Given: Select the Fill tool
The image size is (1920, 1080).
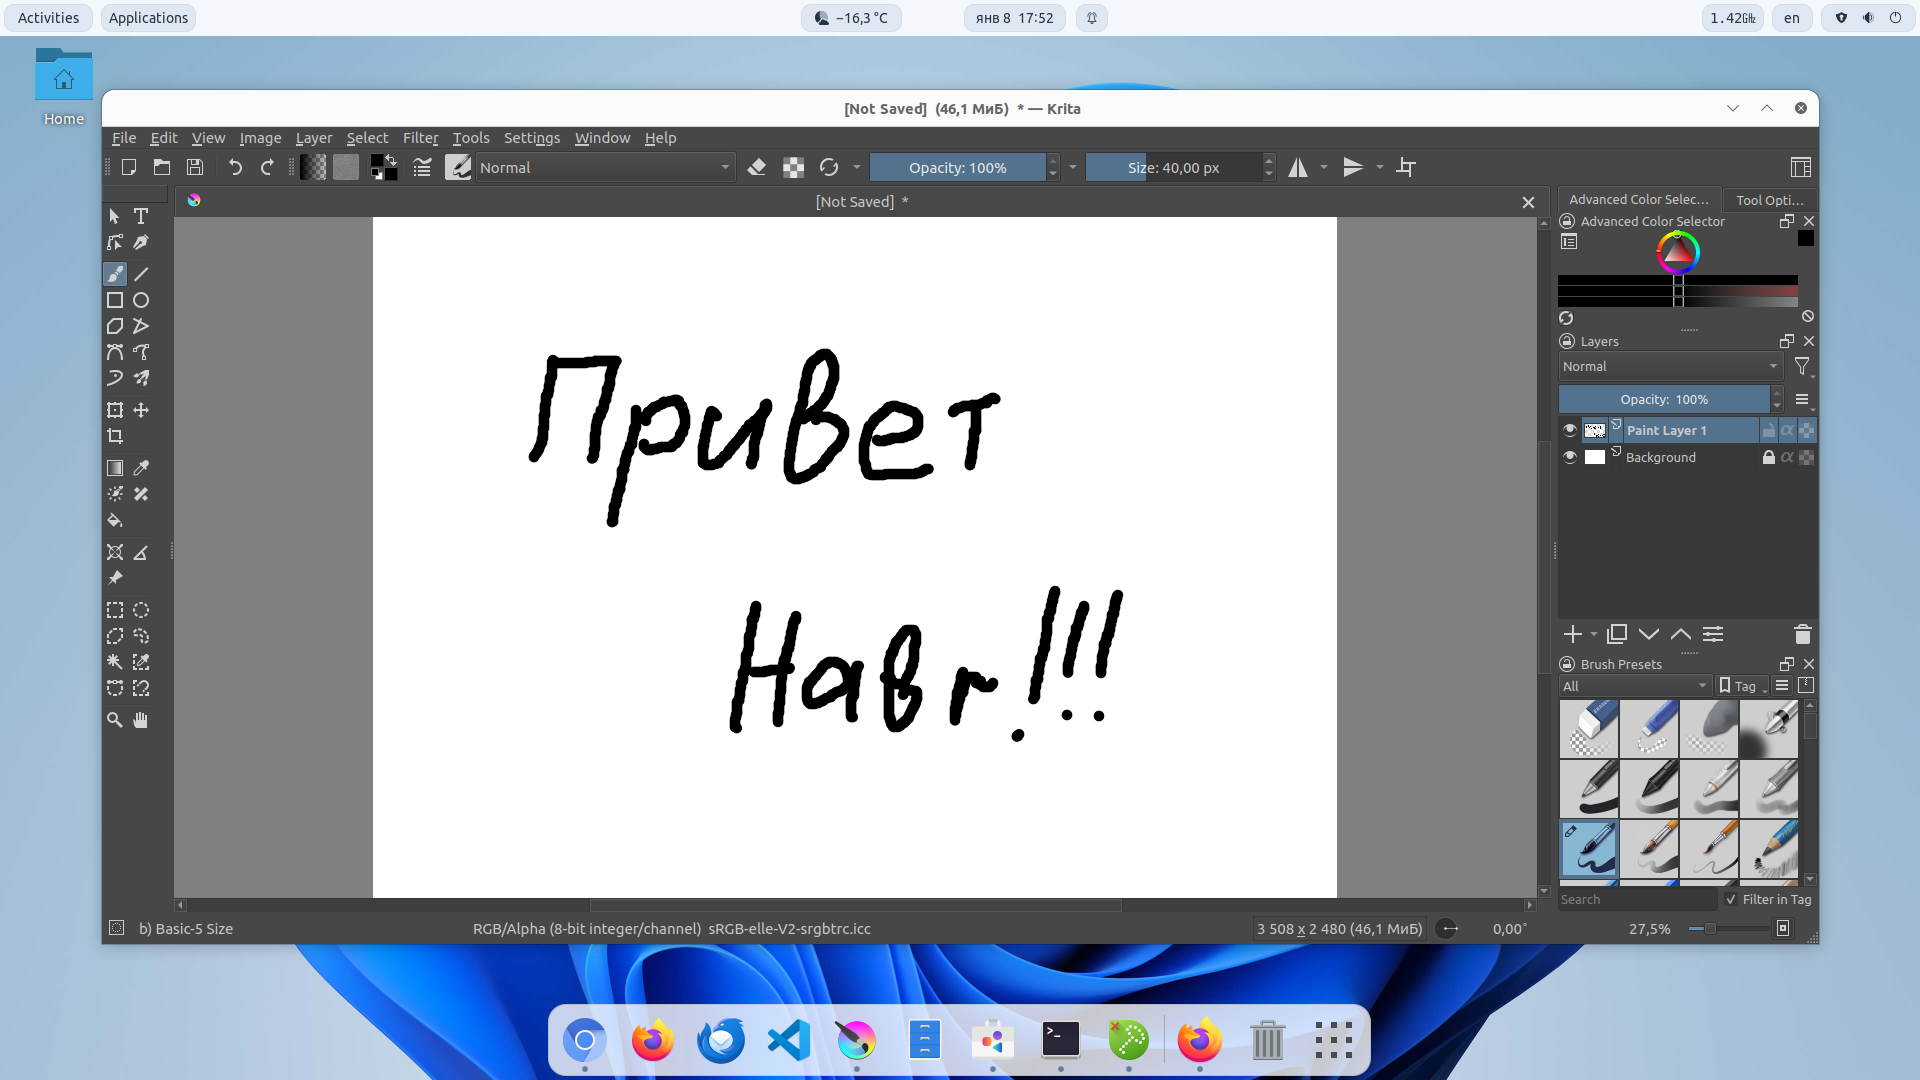Looking at the screenshot, I should [114, 520].
